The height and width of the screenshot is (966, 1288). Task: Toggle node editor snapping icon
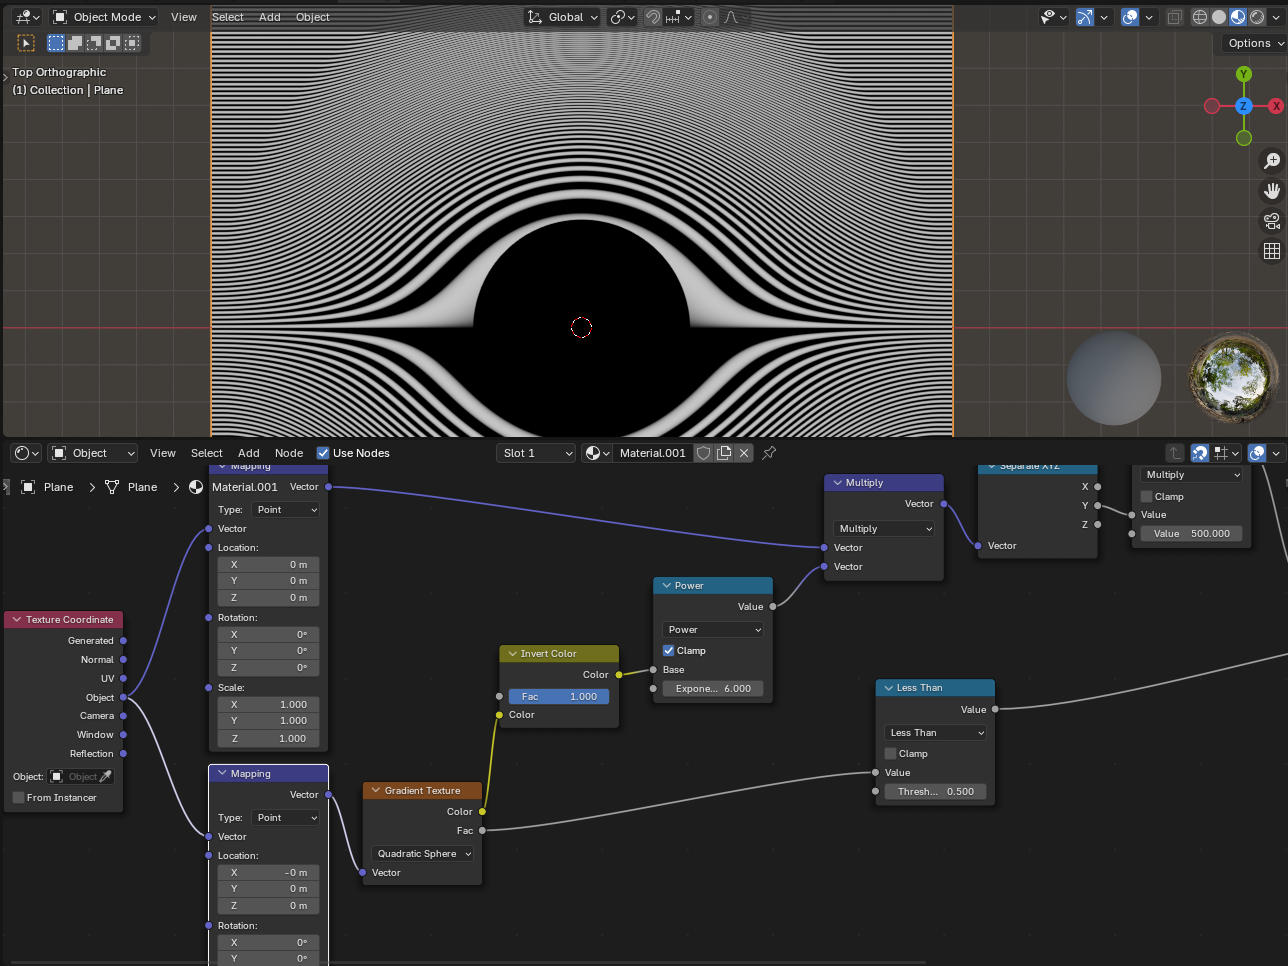[x=1200, y=453]
